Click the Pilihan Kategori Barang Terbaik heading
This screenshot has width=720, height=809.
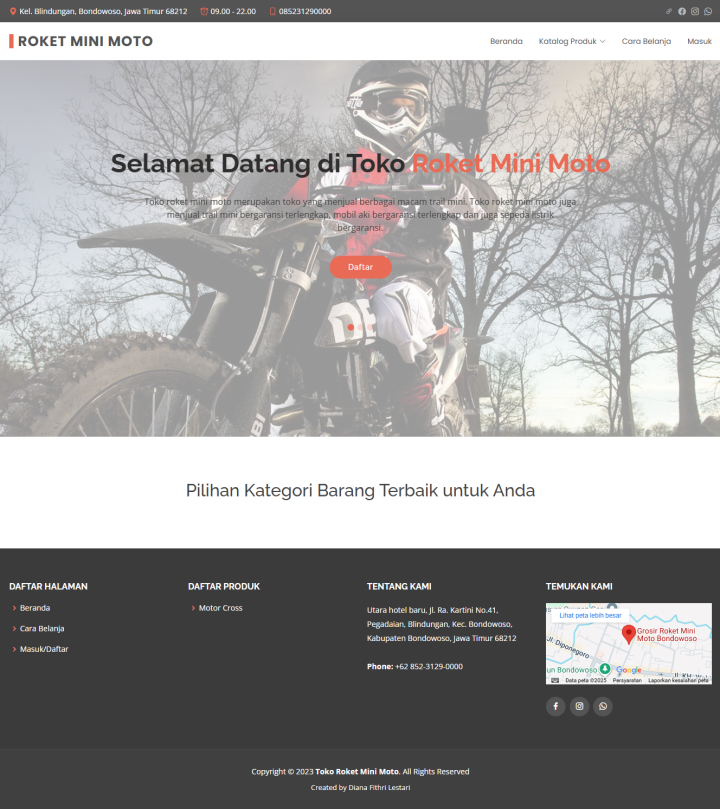click(x=361, y=490)
